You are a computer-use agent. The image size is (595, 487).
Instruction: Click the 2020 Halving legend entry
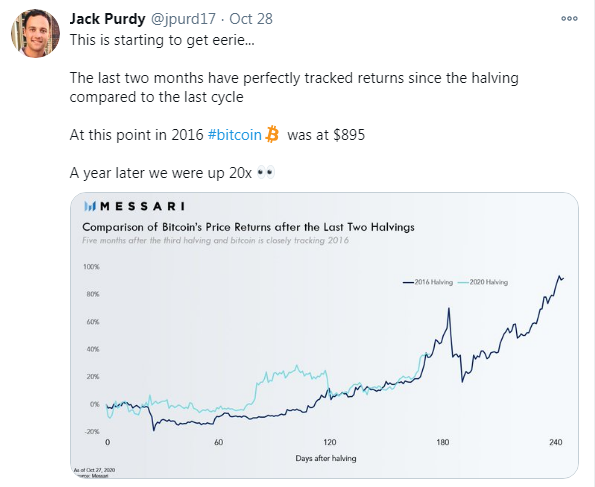click(483, 282)
